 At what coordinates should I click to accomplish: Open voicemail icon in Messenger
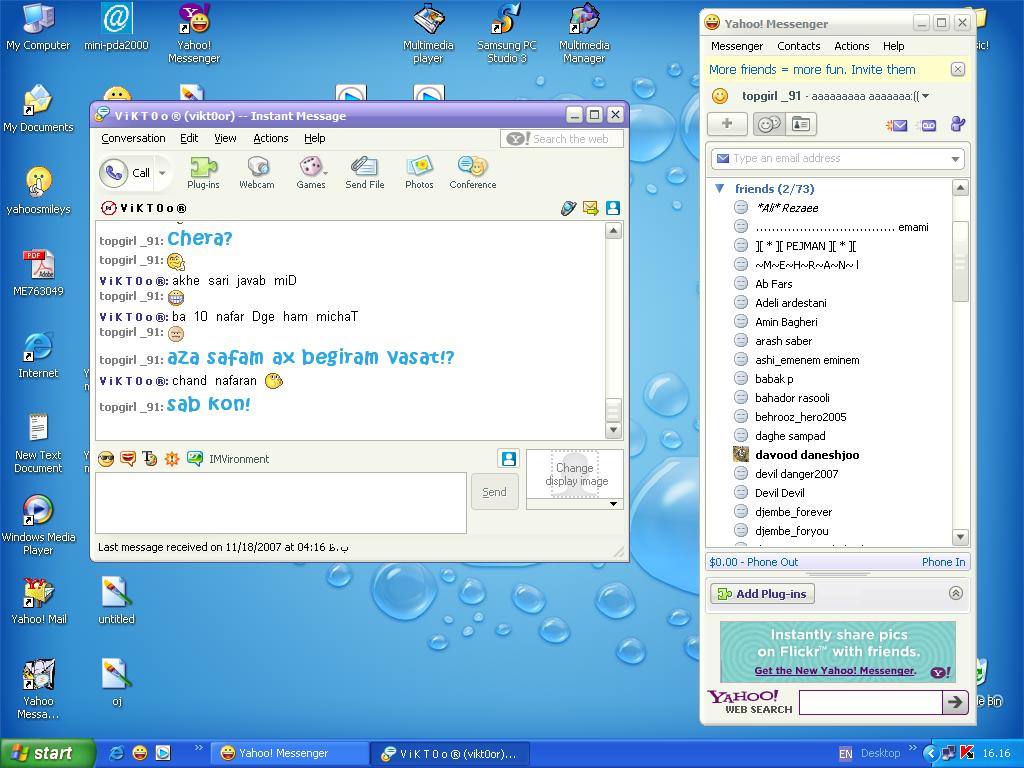click(929, 125)
